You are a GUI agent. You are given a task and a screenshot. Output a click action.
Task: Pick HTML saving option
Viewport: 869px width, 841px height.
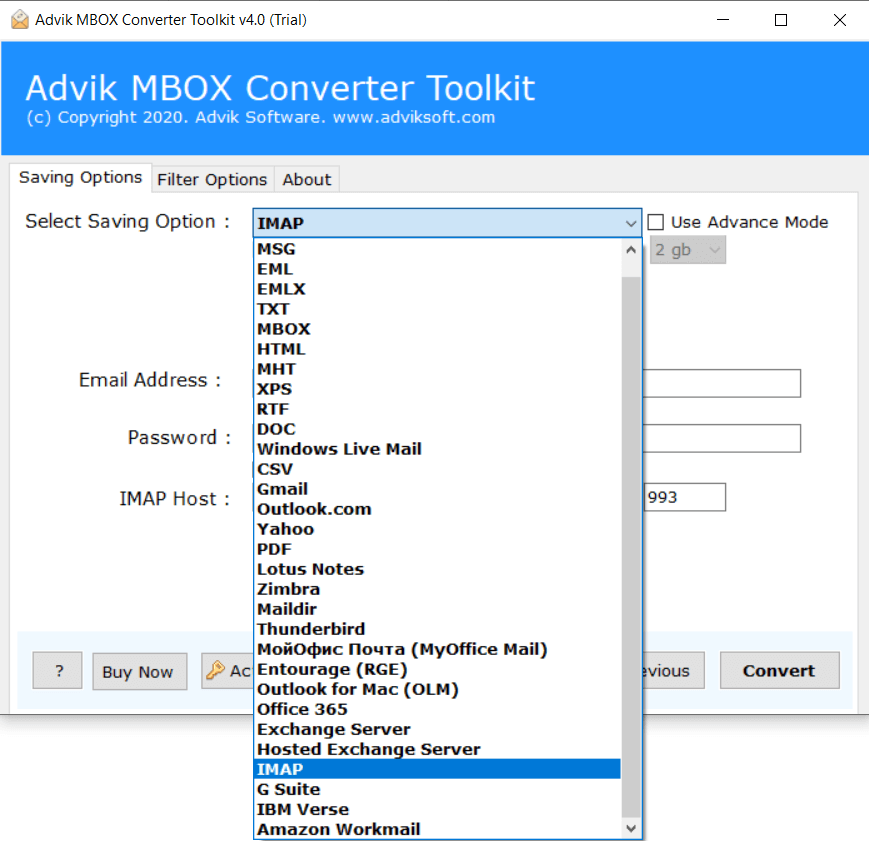coord(438,349)
